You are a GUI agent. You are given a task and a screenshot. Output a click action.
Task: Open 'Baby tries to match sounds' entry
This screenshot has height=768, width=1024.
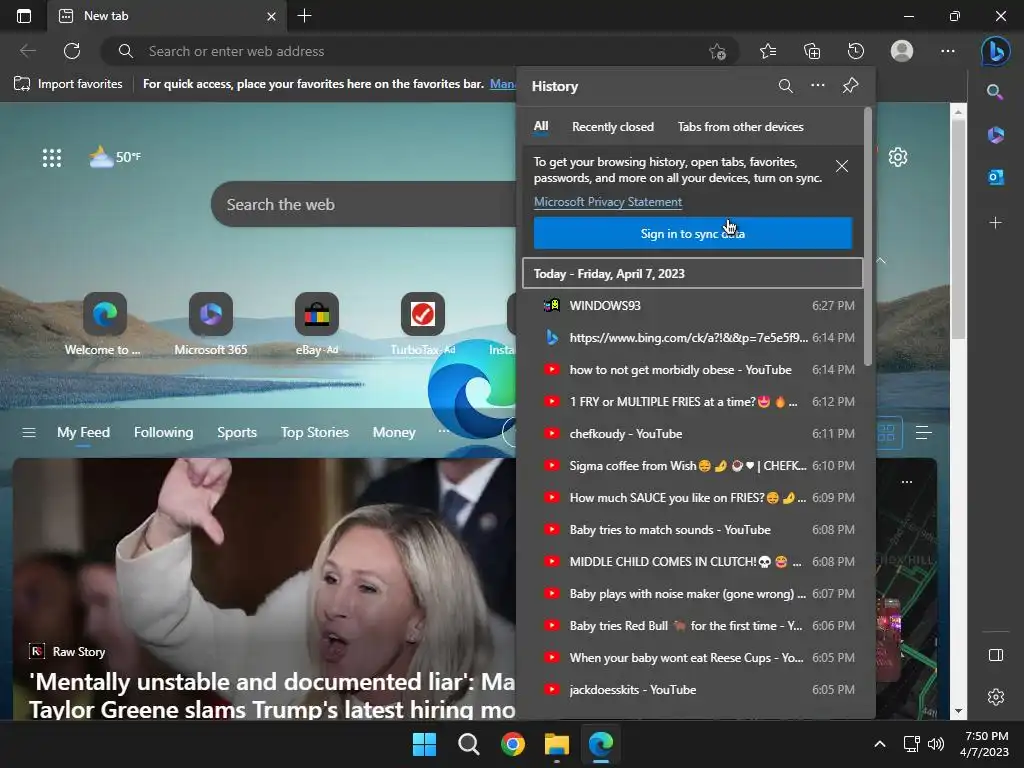pos(692,529)
